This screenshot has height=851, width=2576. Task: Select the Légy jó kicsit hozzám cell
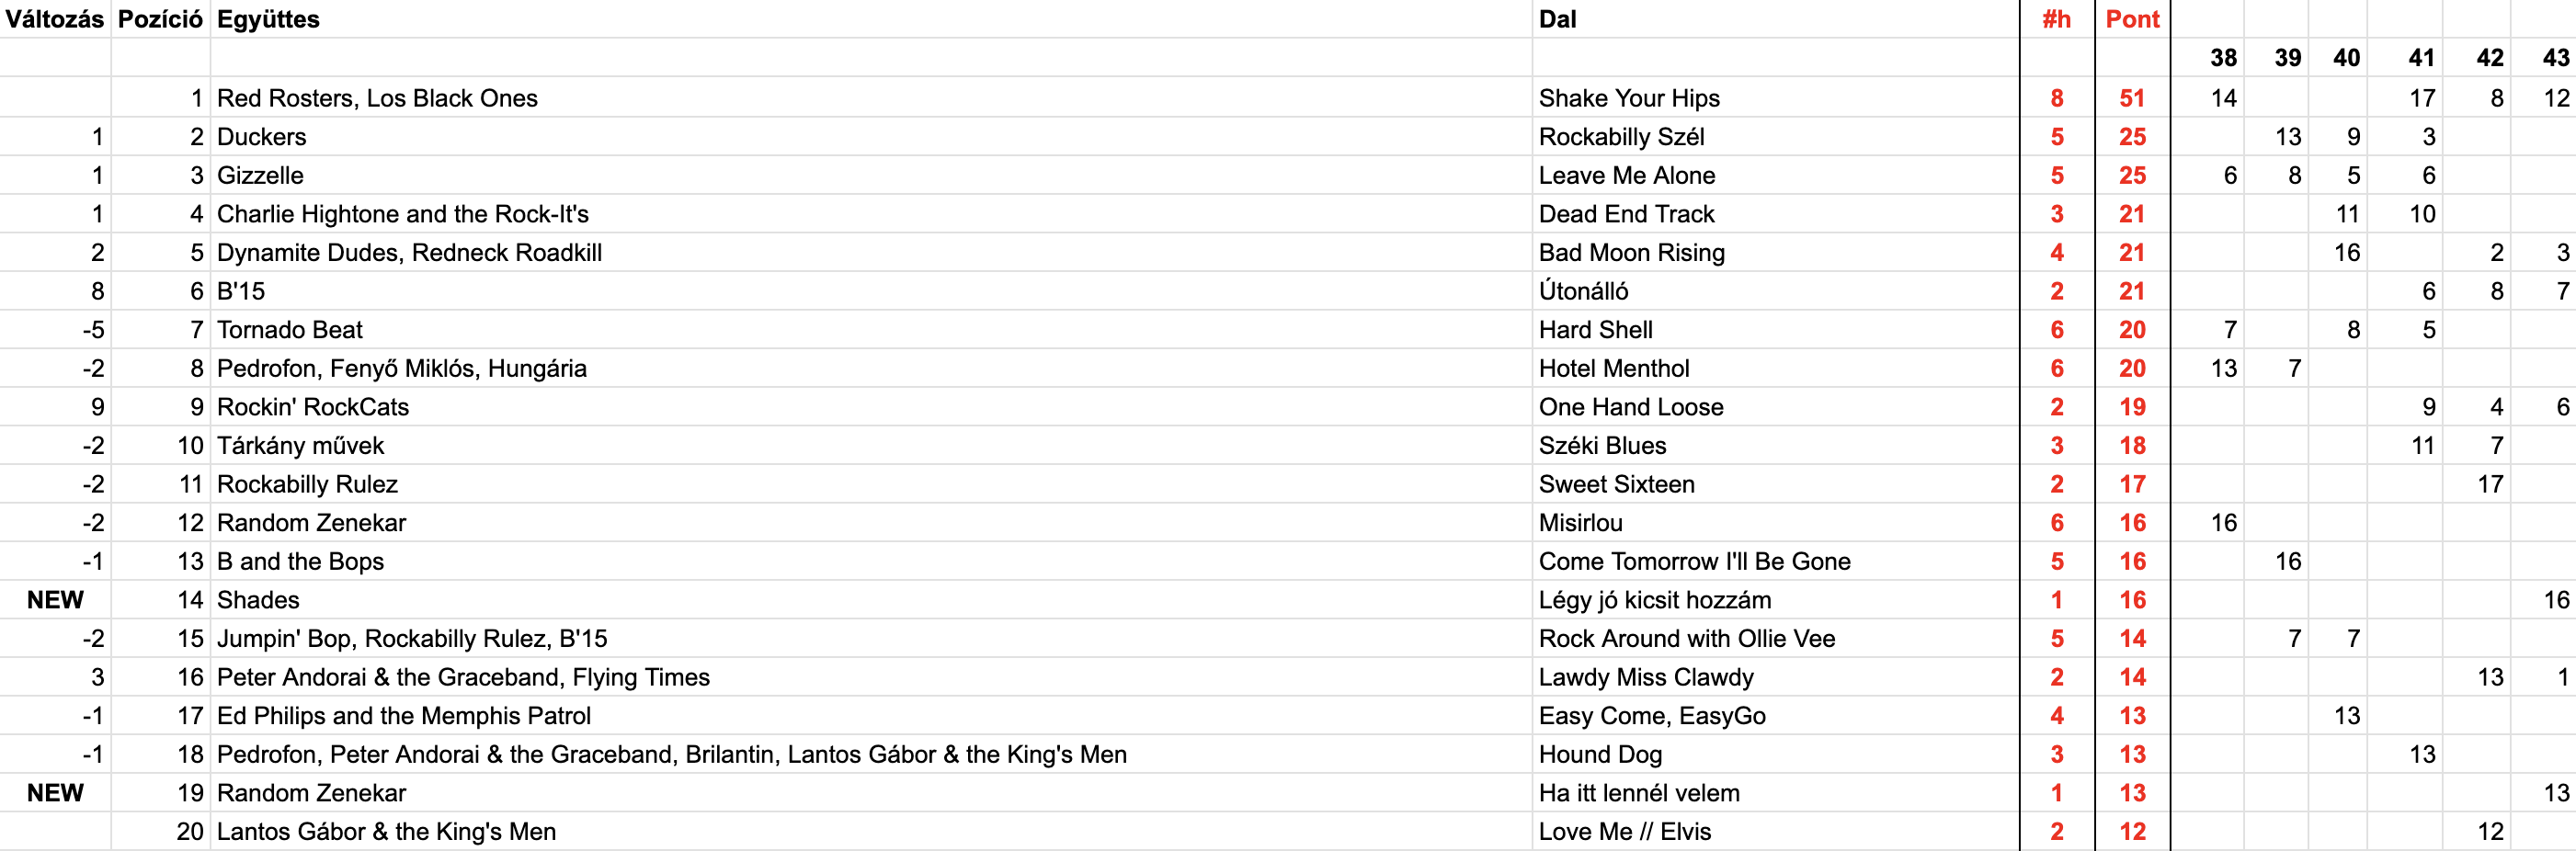coord(1654,600)
